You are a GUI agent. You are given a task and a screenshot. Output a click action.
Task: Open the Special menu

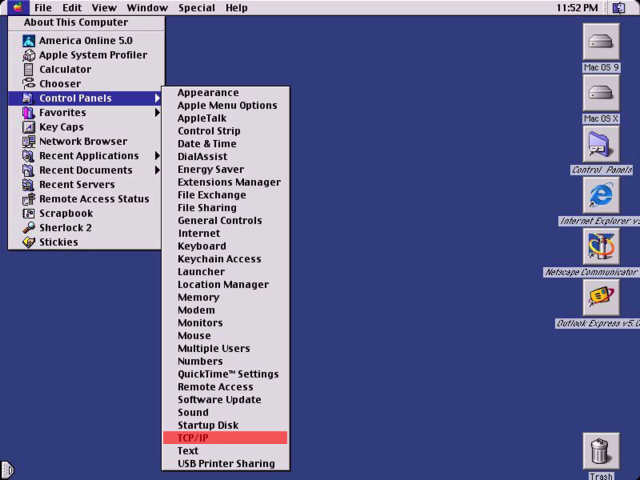point(196,8)
